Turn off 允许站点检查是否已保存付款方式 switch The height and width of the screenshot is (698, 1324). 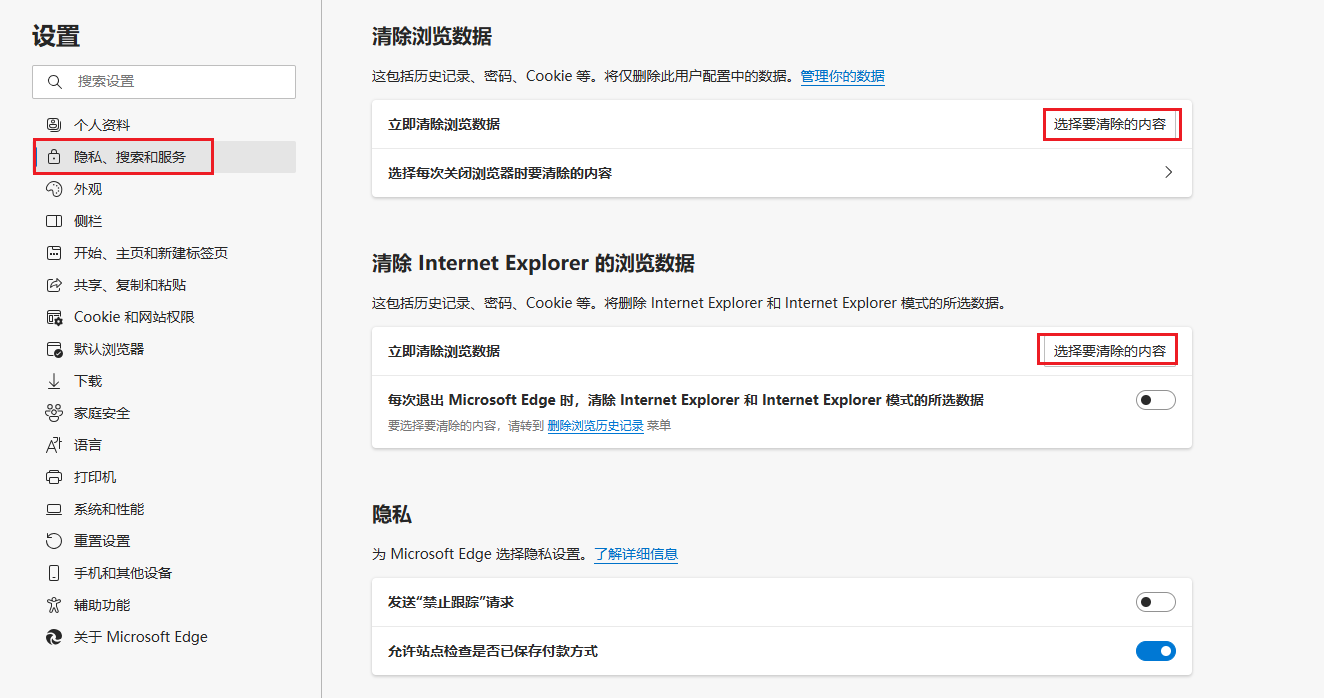(x=1155, y=651)
